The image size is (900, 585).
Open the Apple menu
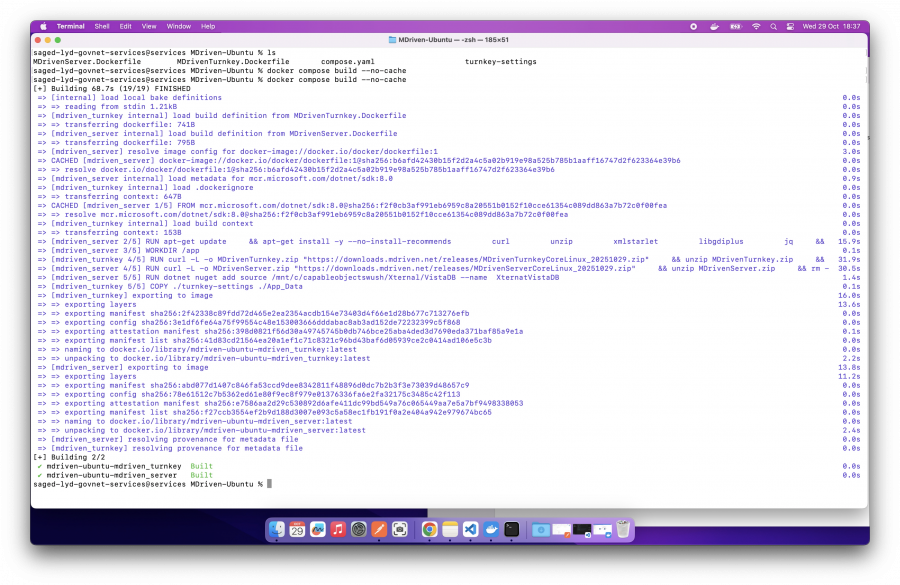tap(41, 26)
